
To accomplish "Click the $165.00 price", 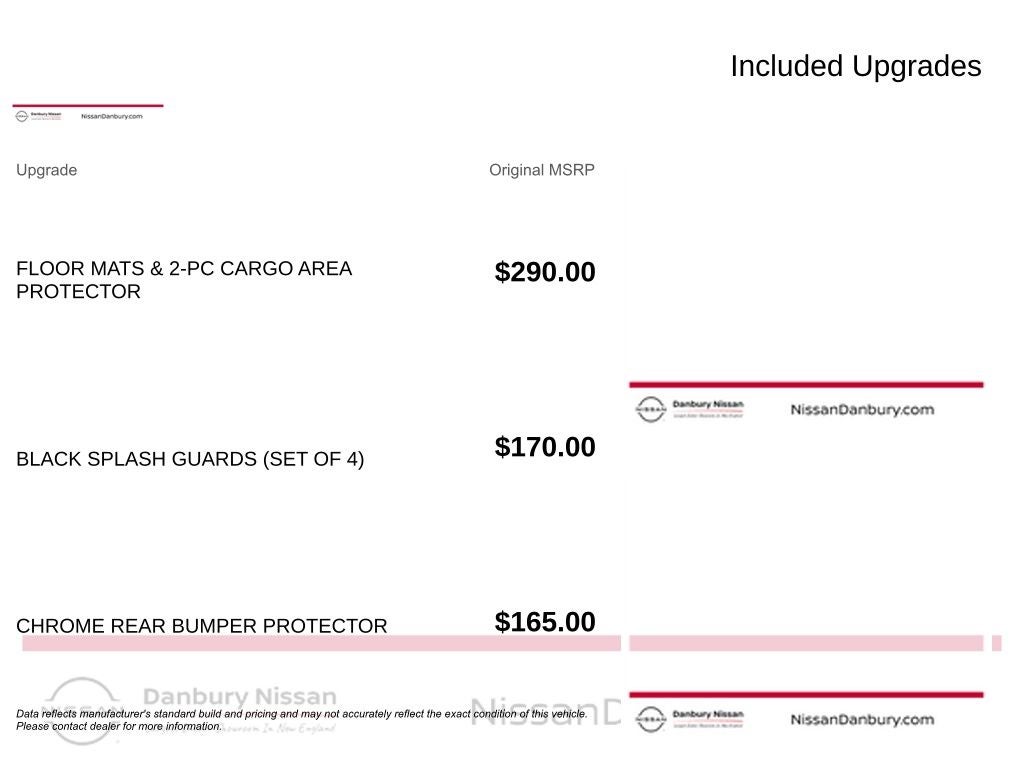I will coord(544,622).
